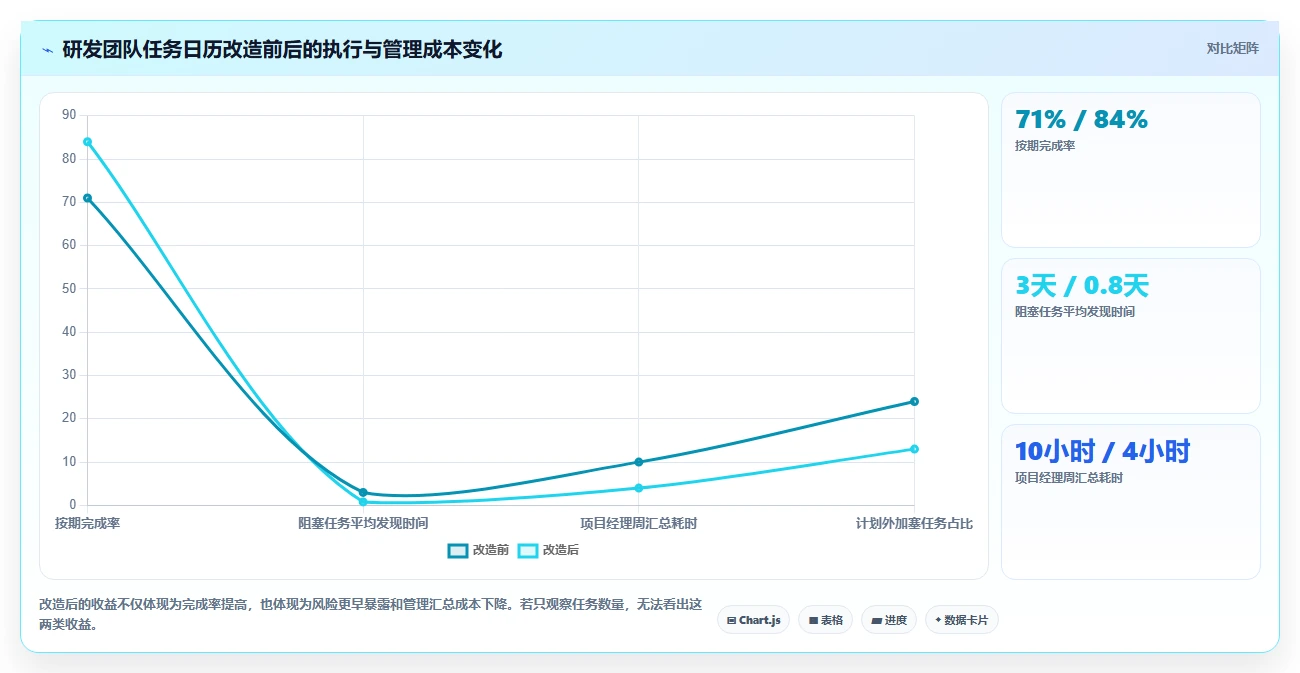
Task: Click the y-axis value 90
Action: [69, 115]
